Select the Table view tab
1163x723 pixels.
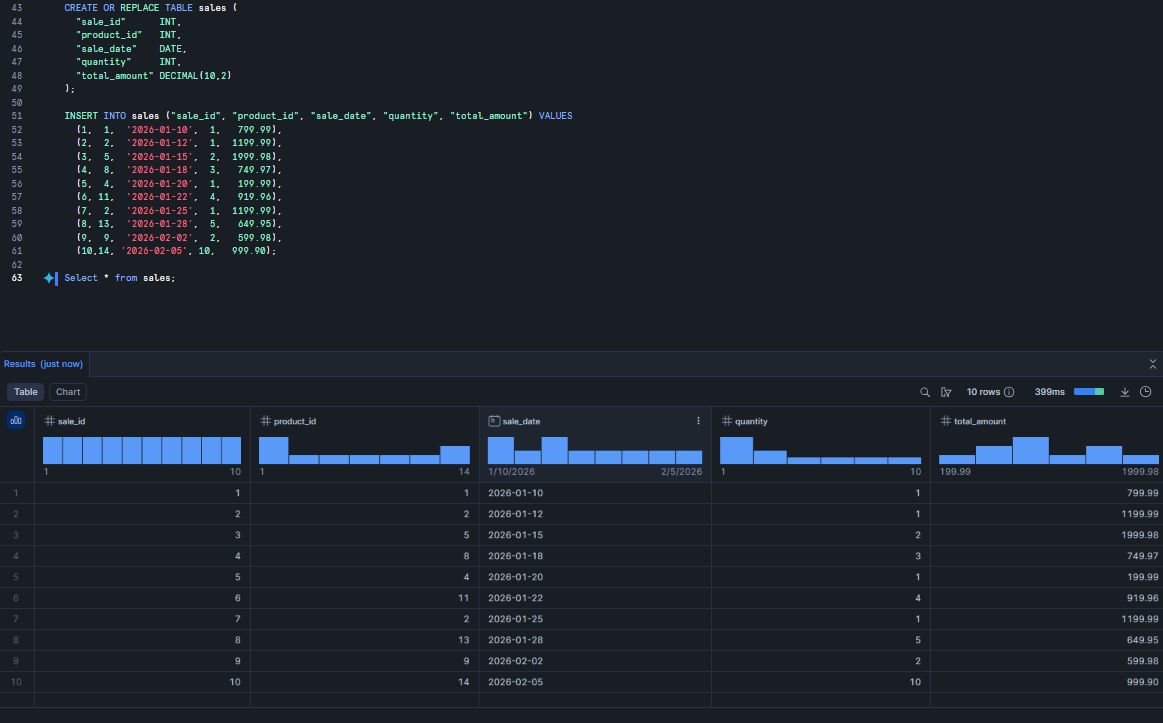pos(26,392)
